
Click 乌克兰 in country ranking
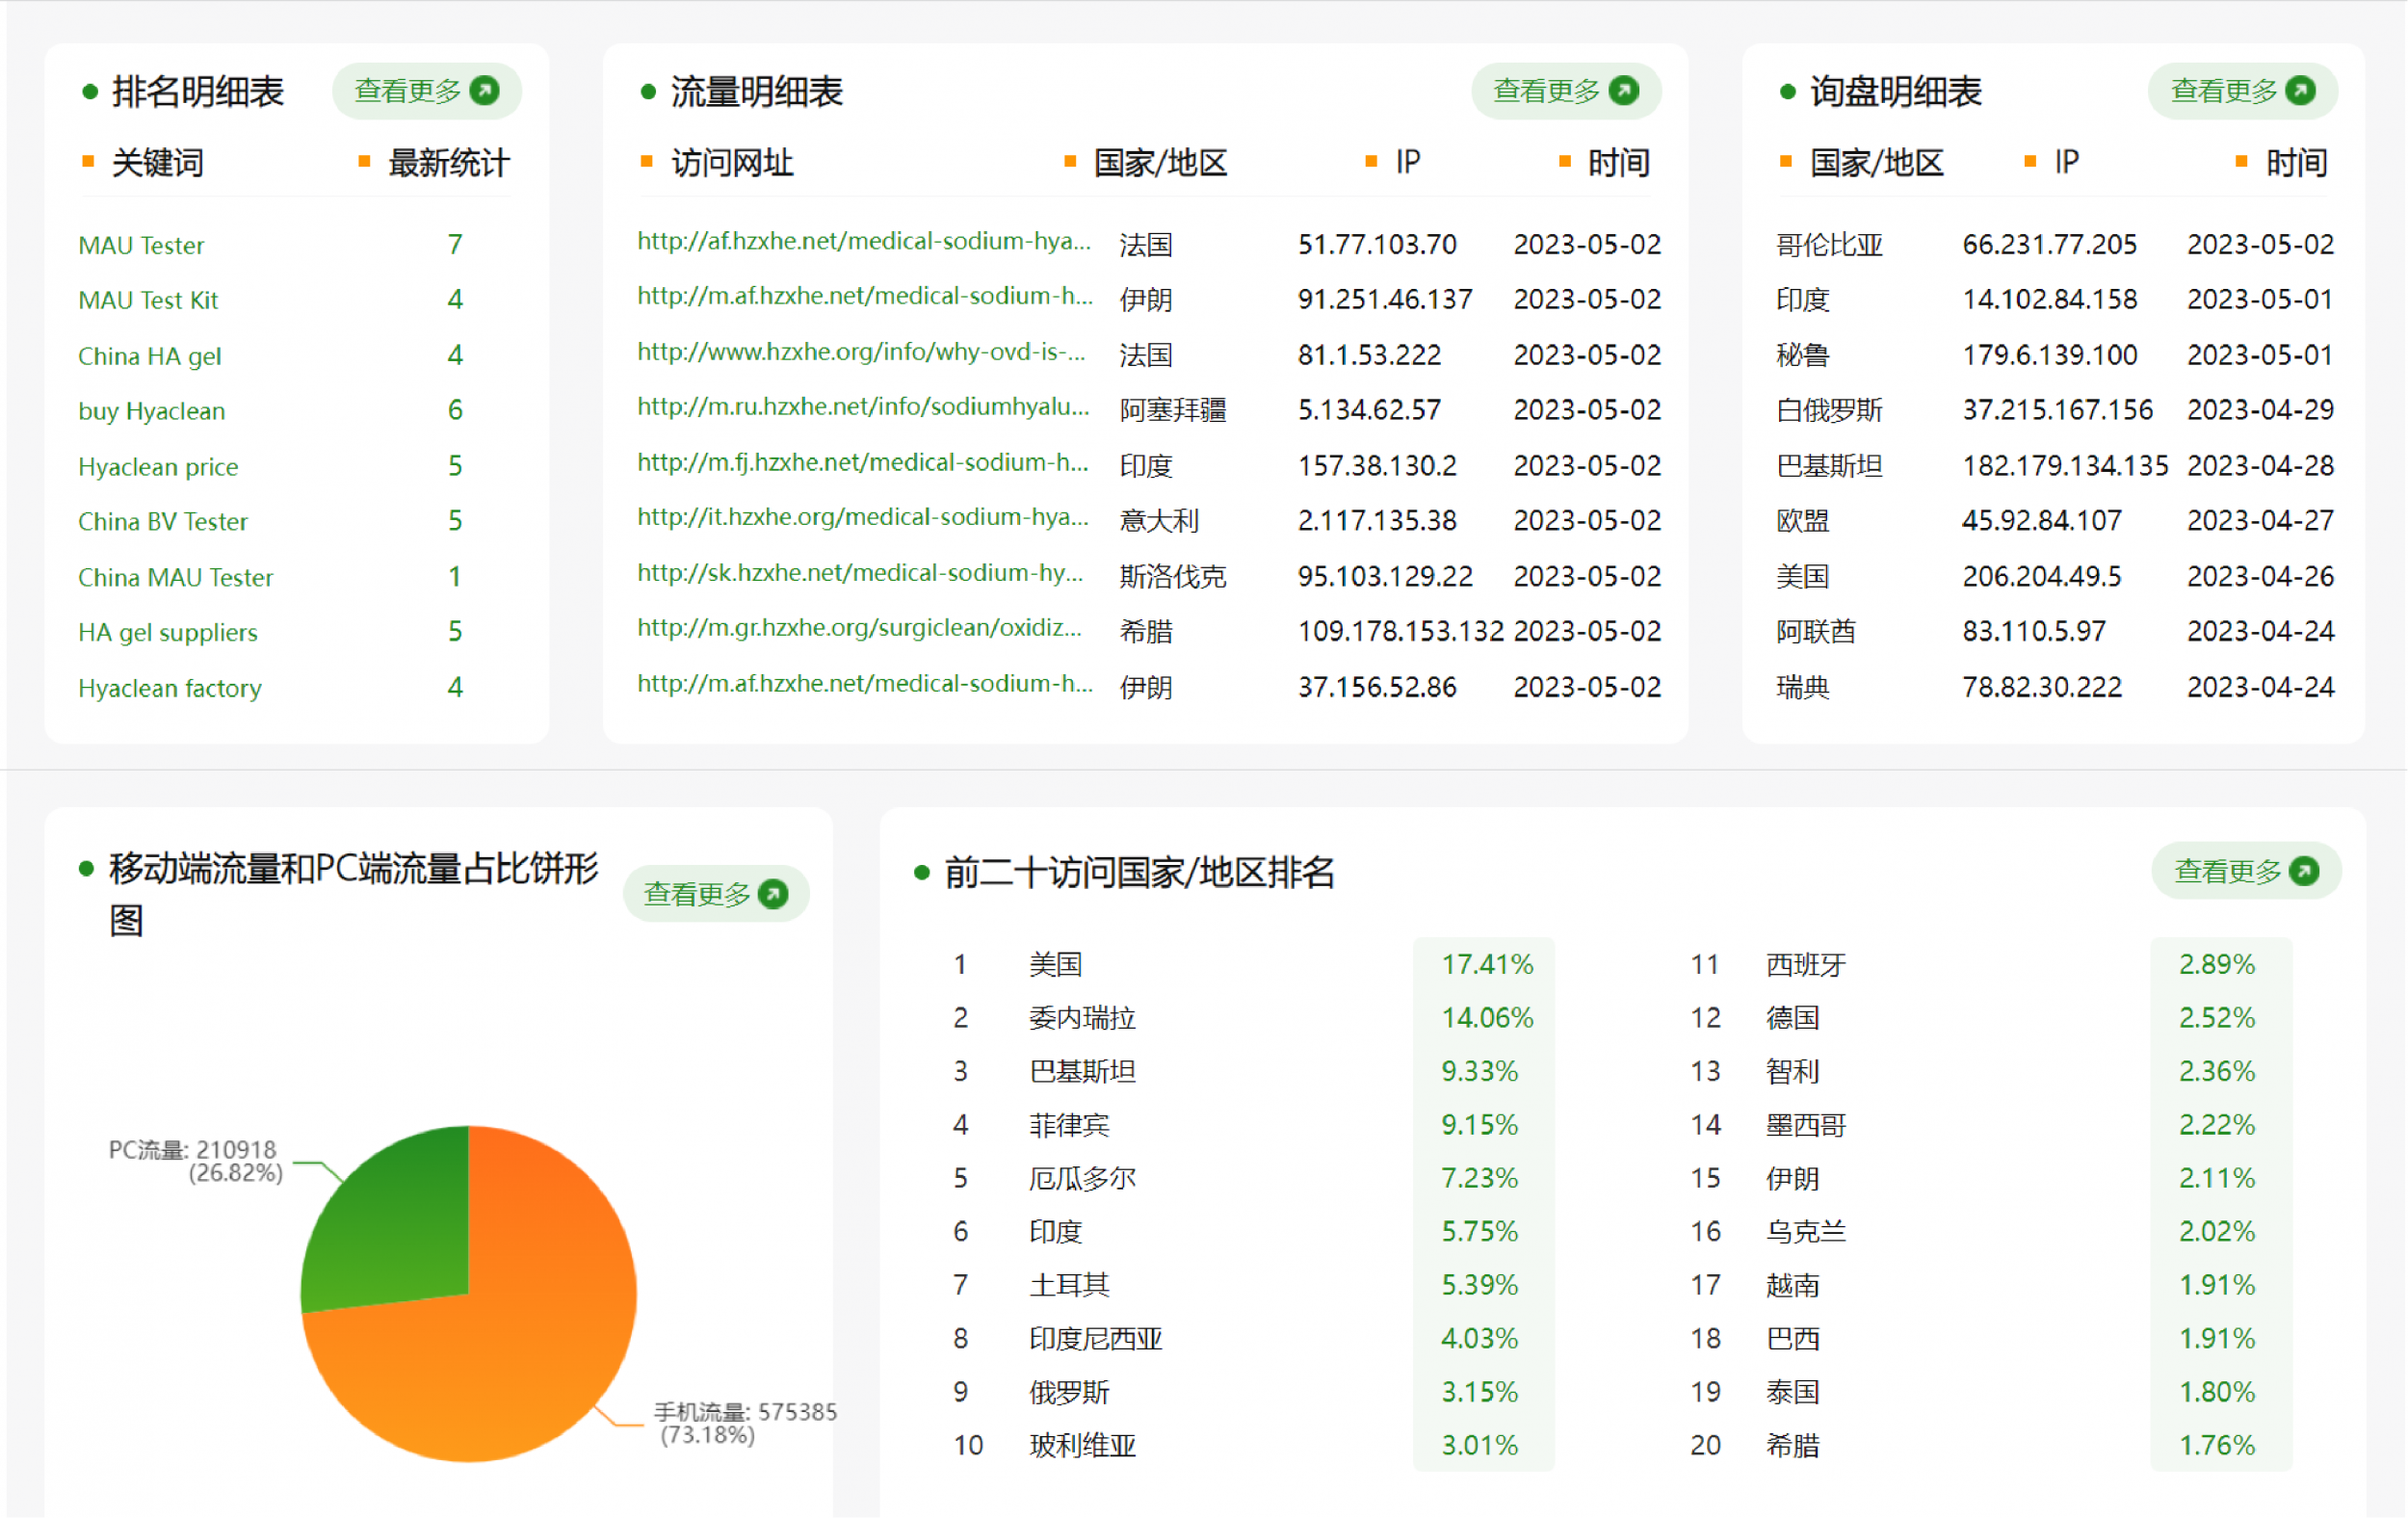tap(1806, 1232)
